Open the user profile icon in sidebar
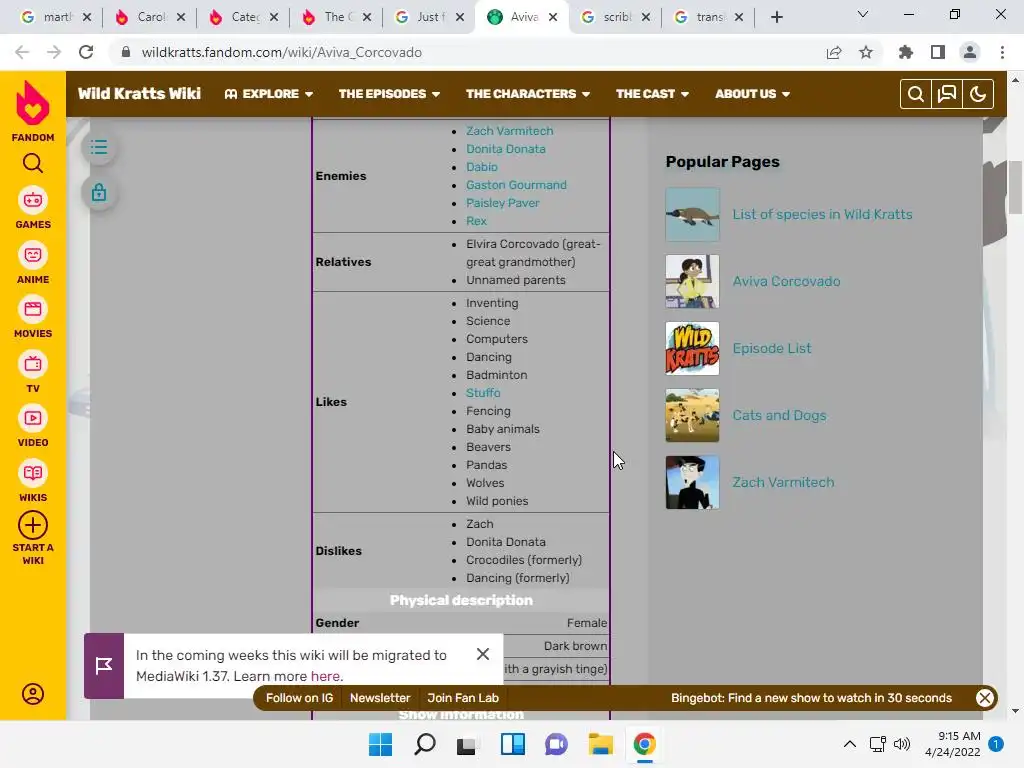Viewport: 1024px width, 768px height. [x=33, y=694]
